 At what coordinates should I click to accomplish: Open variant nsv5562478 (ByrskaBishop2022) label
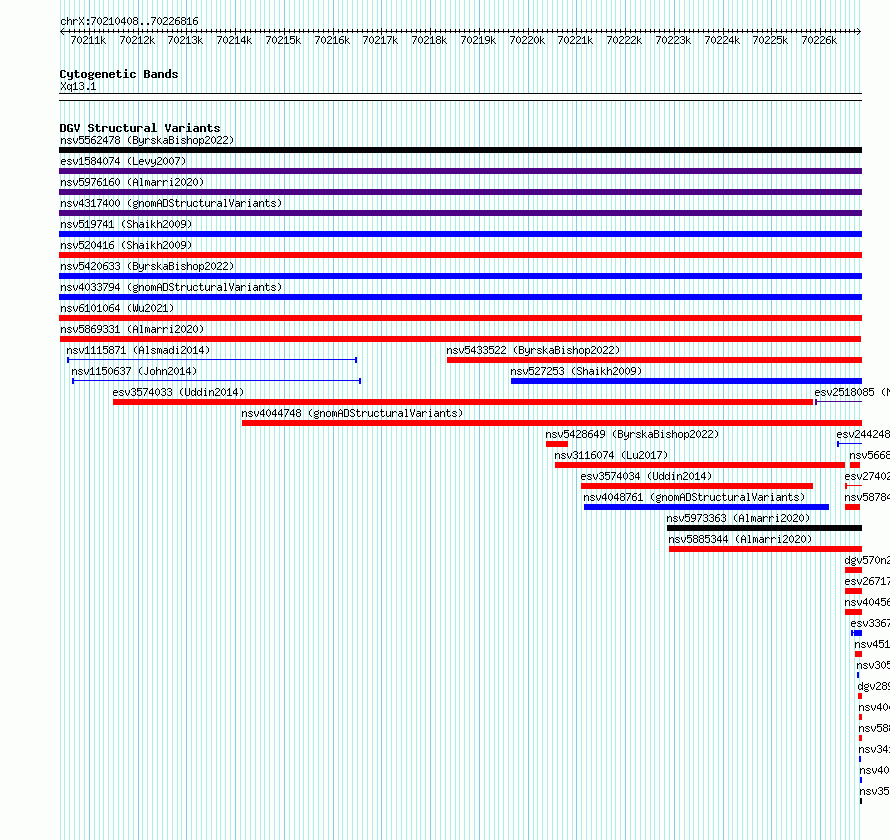(147, 140)
